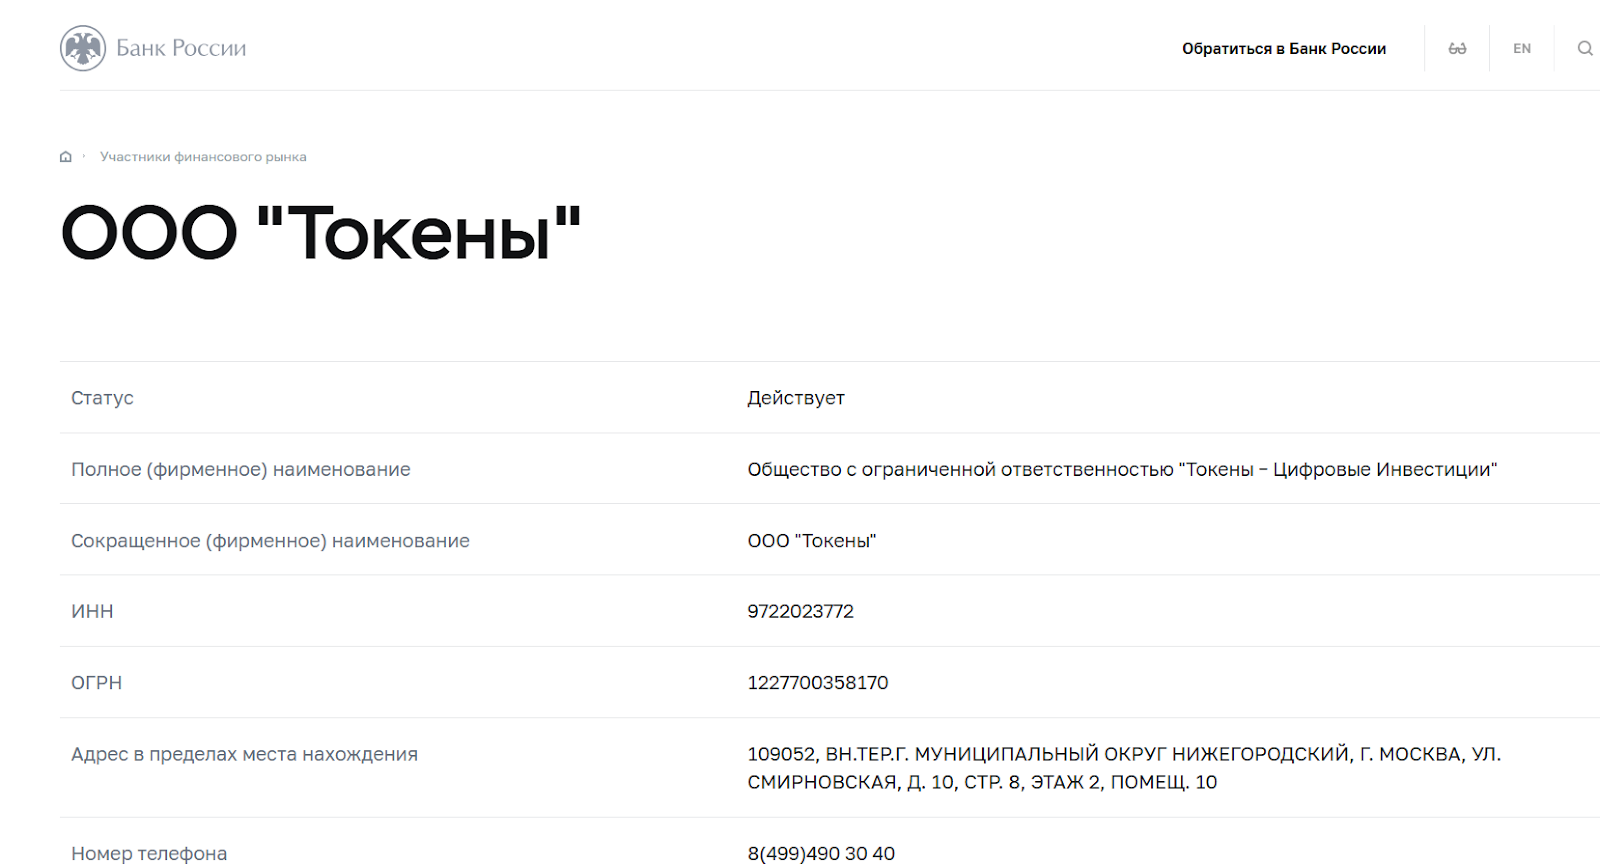Open "Участники финансового рынка" breadcrumb
Screen dimensions: 1600x865
[203, 157]
